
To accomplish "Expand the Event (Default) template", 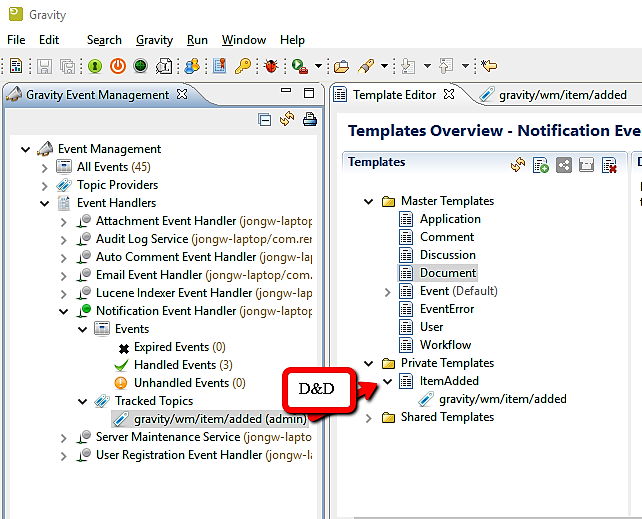I will 388,291.
